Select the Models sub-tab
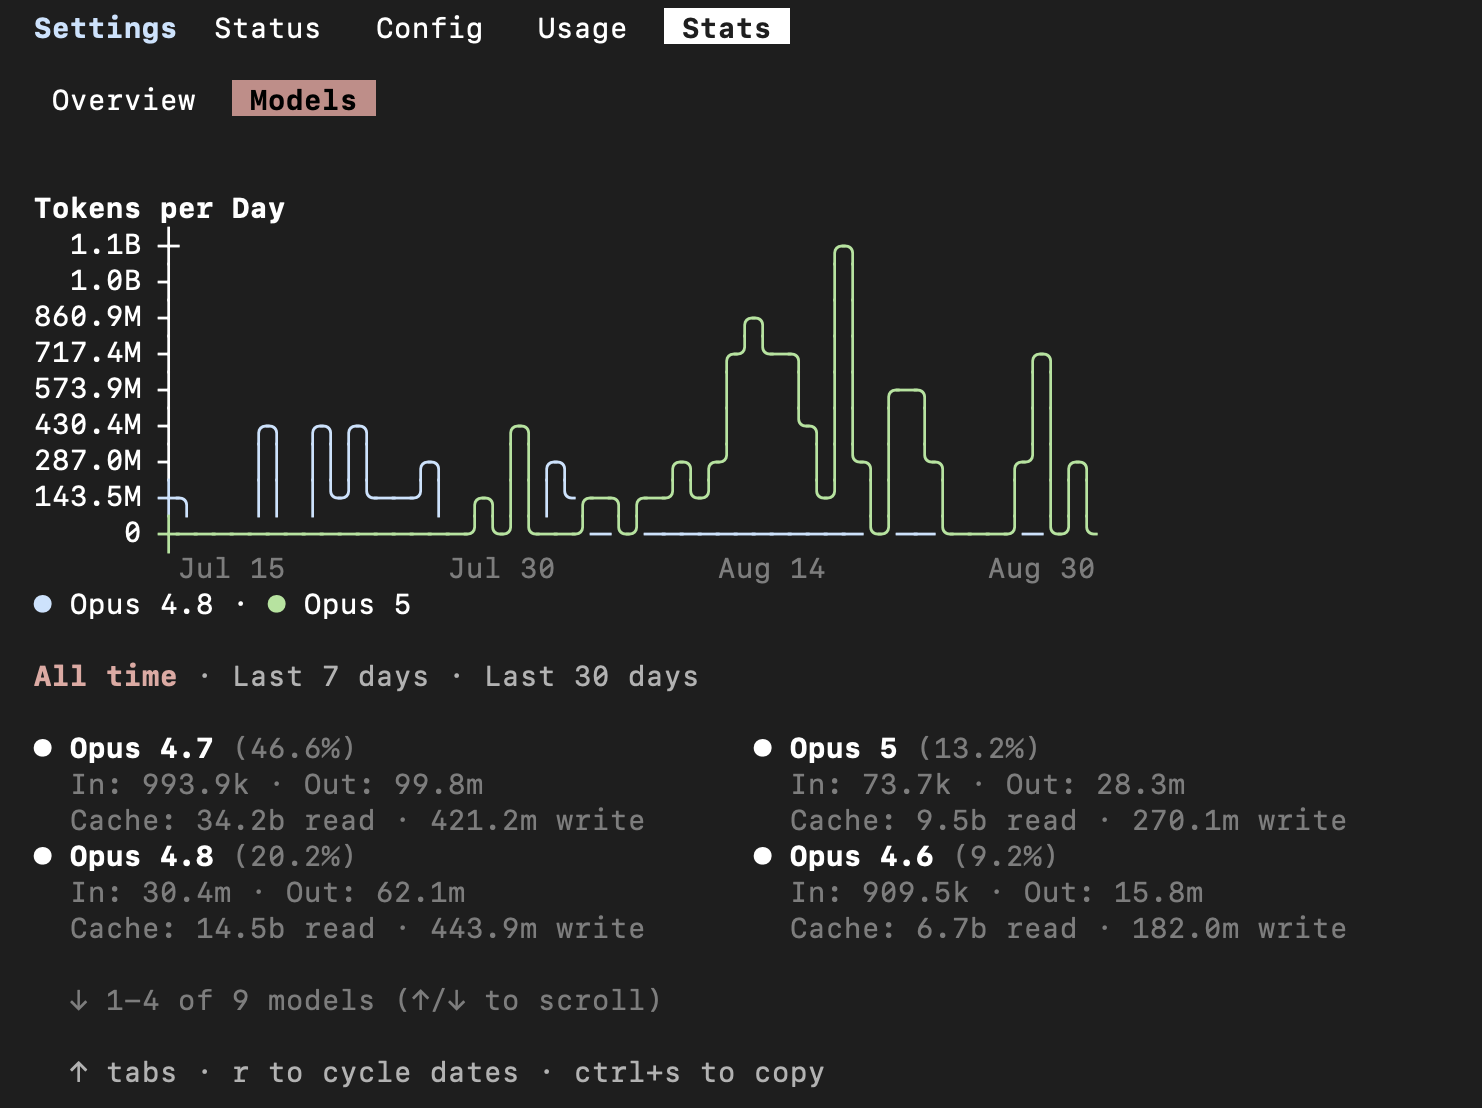The image size is (1482, 1108). (x=304, y=99)
